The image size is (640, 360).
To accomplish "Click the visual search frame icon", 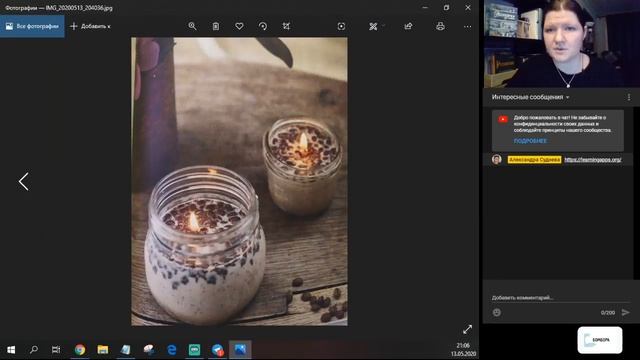I will (x=341, y=27).
